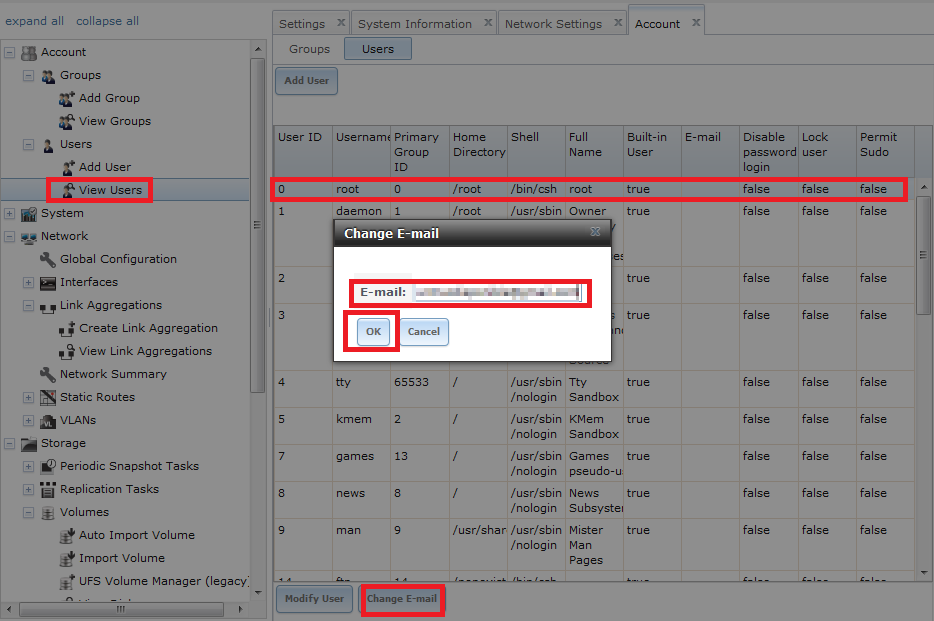
Task: Switch to the Network Settings tab
Action: (553, 24)
